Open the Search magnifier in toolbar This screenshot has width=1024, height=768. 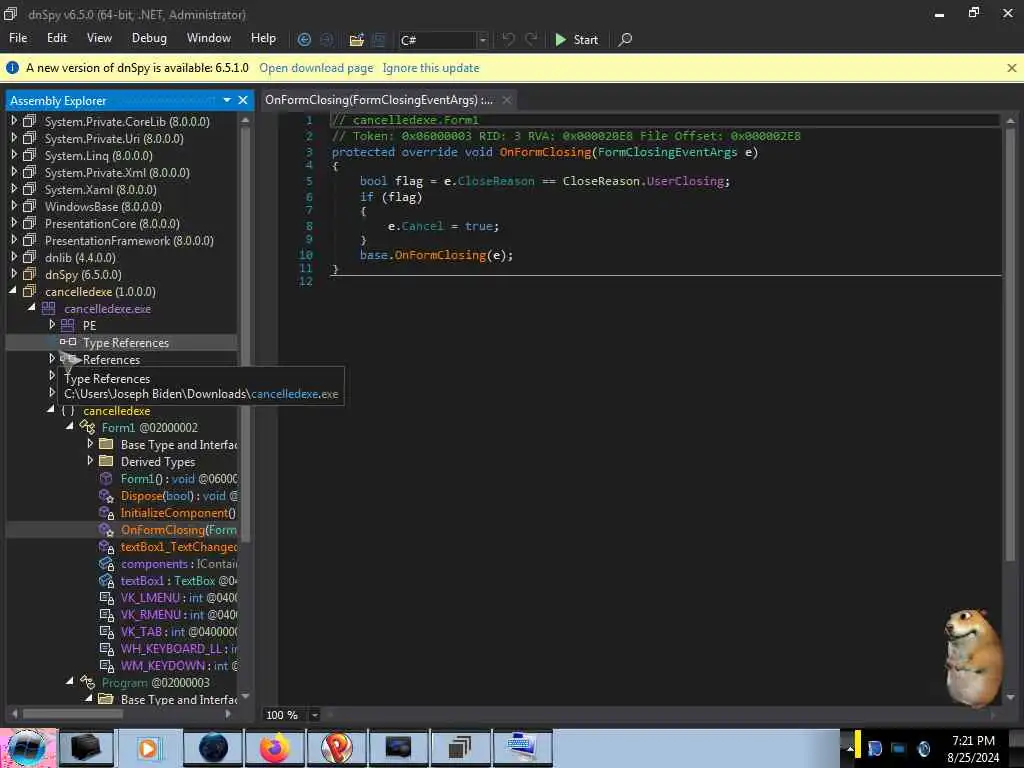625,40
